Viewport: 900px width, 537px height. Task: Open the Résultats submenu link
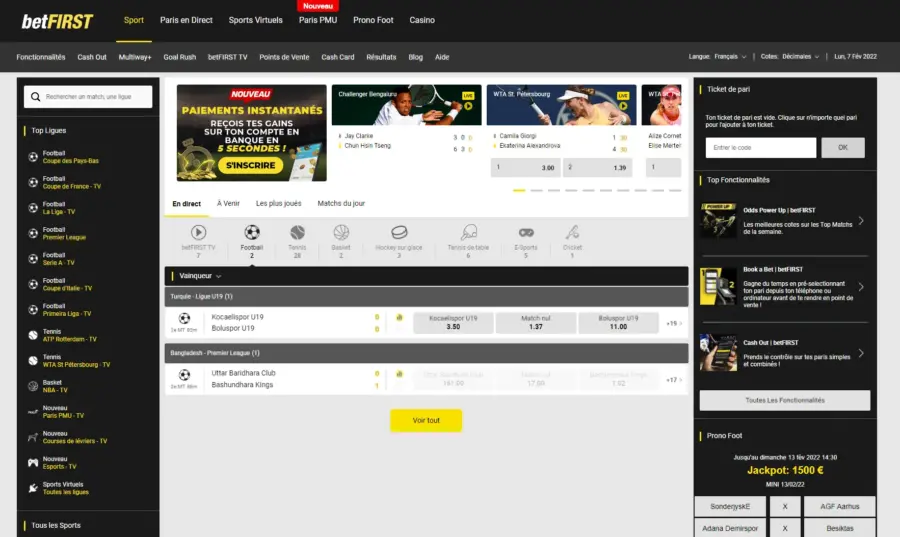(381, 57)
